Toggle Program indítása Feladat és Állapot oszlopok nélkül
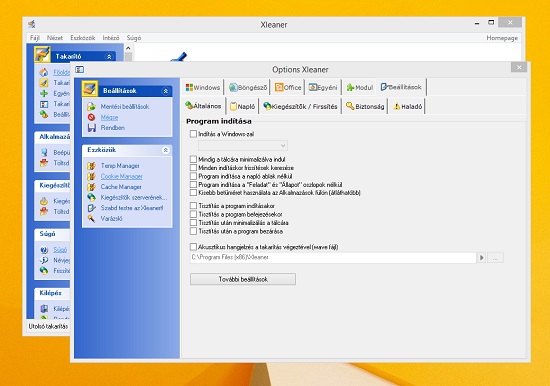The image size is (550, 386). pos(193,185)
